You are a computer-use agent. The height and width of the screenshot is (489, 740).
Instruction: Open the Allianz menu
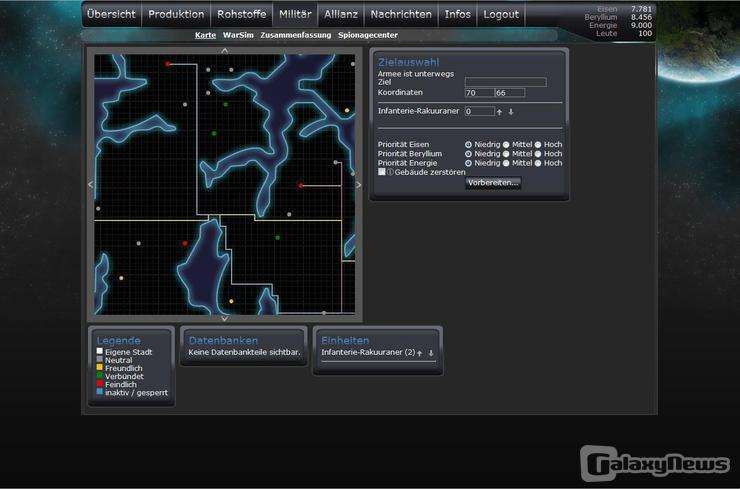pos(341,15)
